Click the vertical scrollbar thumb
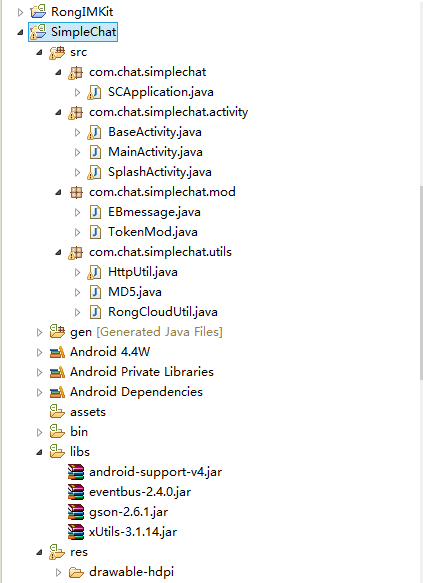This screenshot has height=583, width=423. pyautogui.click(x=421, y=283)
